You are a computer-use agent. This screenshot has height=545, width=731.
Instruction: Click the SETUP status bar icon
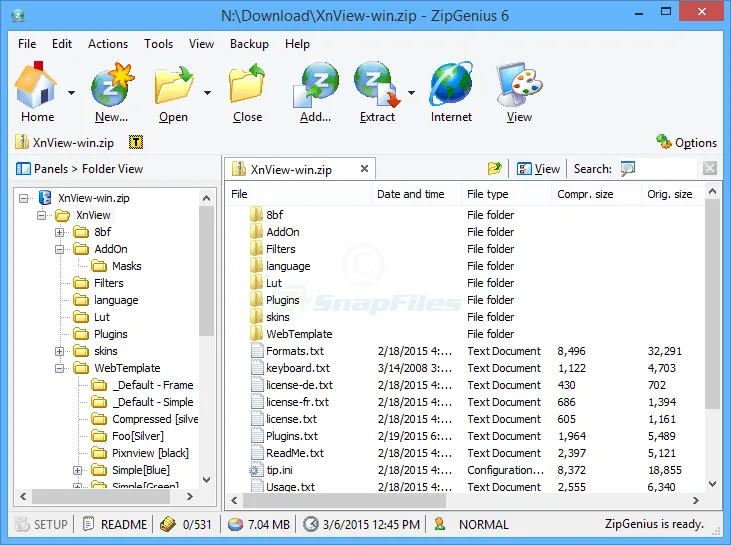point(23,524)
